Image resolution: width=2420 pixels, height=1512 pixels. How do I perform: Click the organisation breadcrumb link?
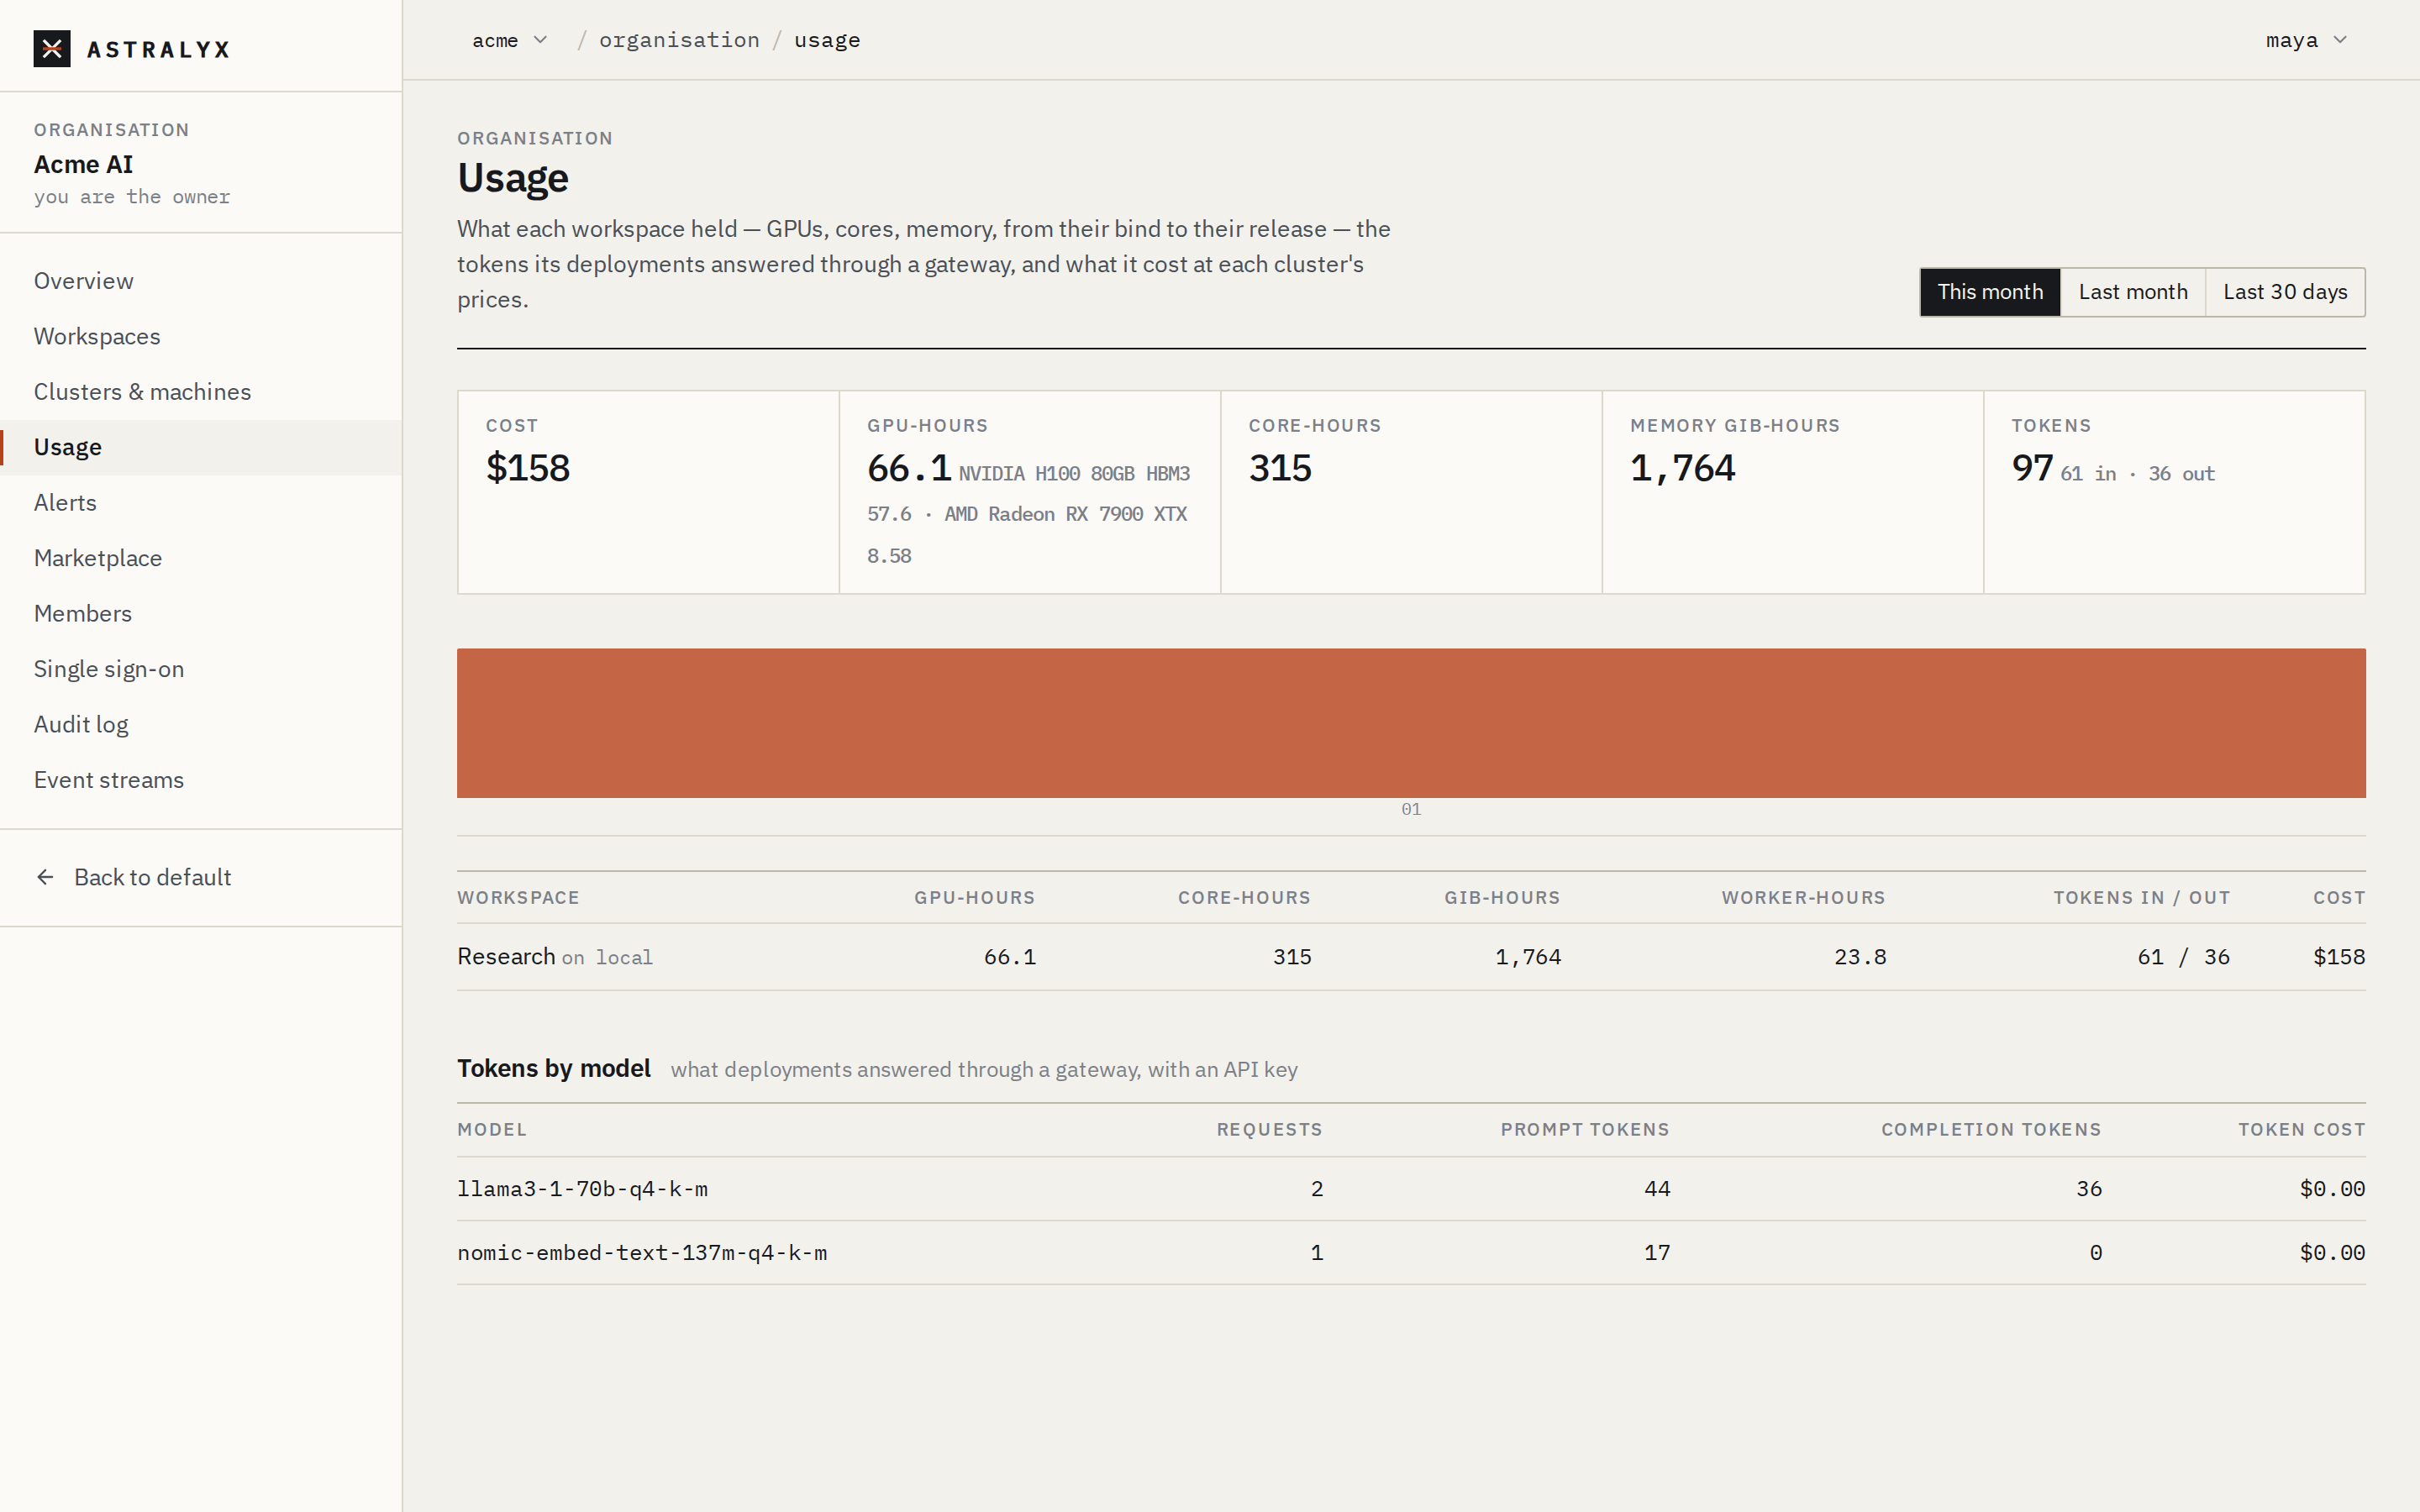point(679,40)
